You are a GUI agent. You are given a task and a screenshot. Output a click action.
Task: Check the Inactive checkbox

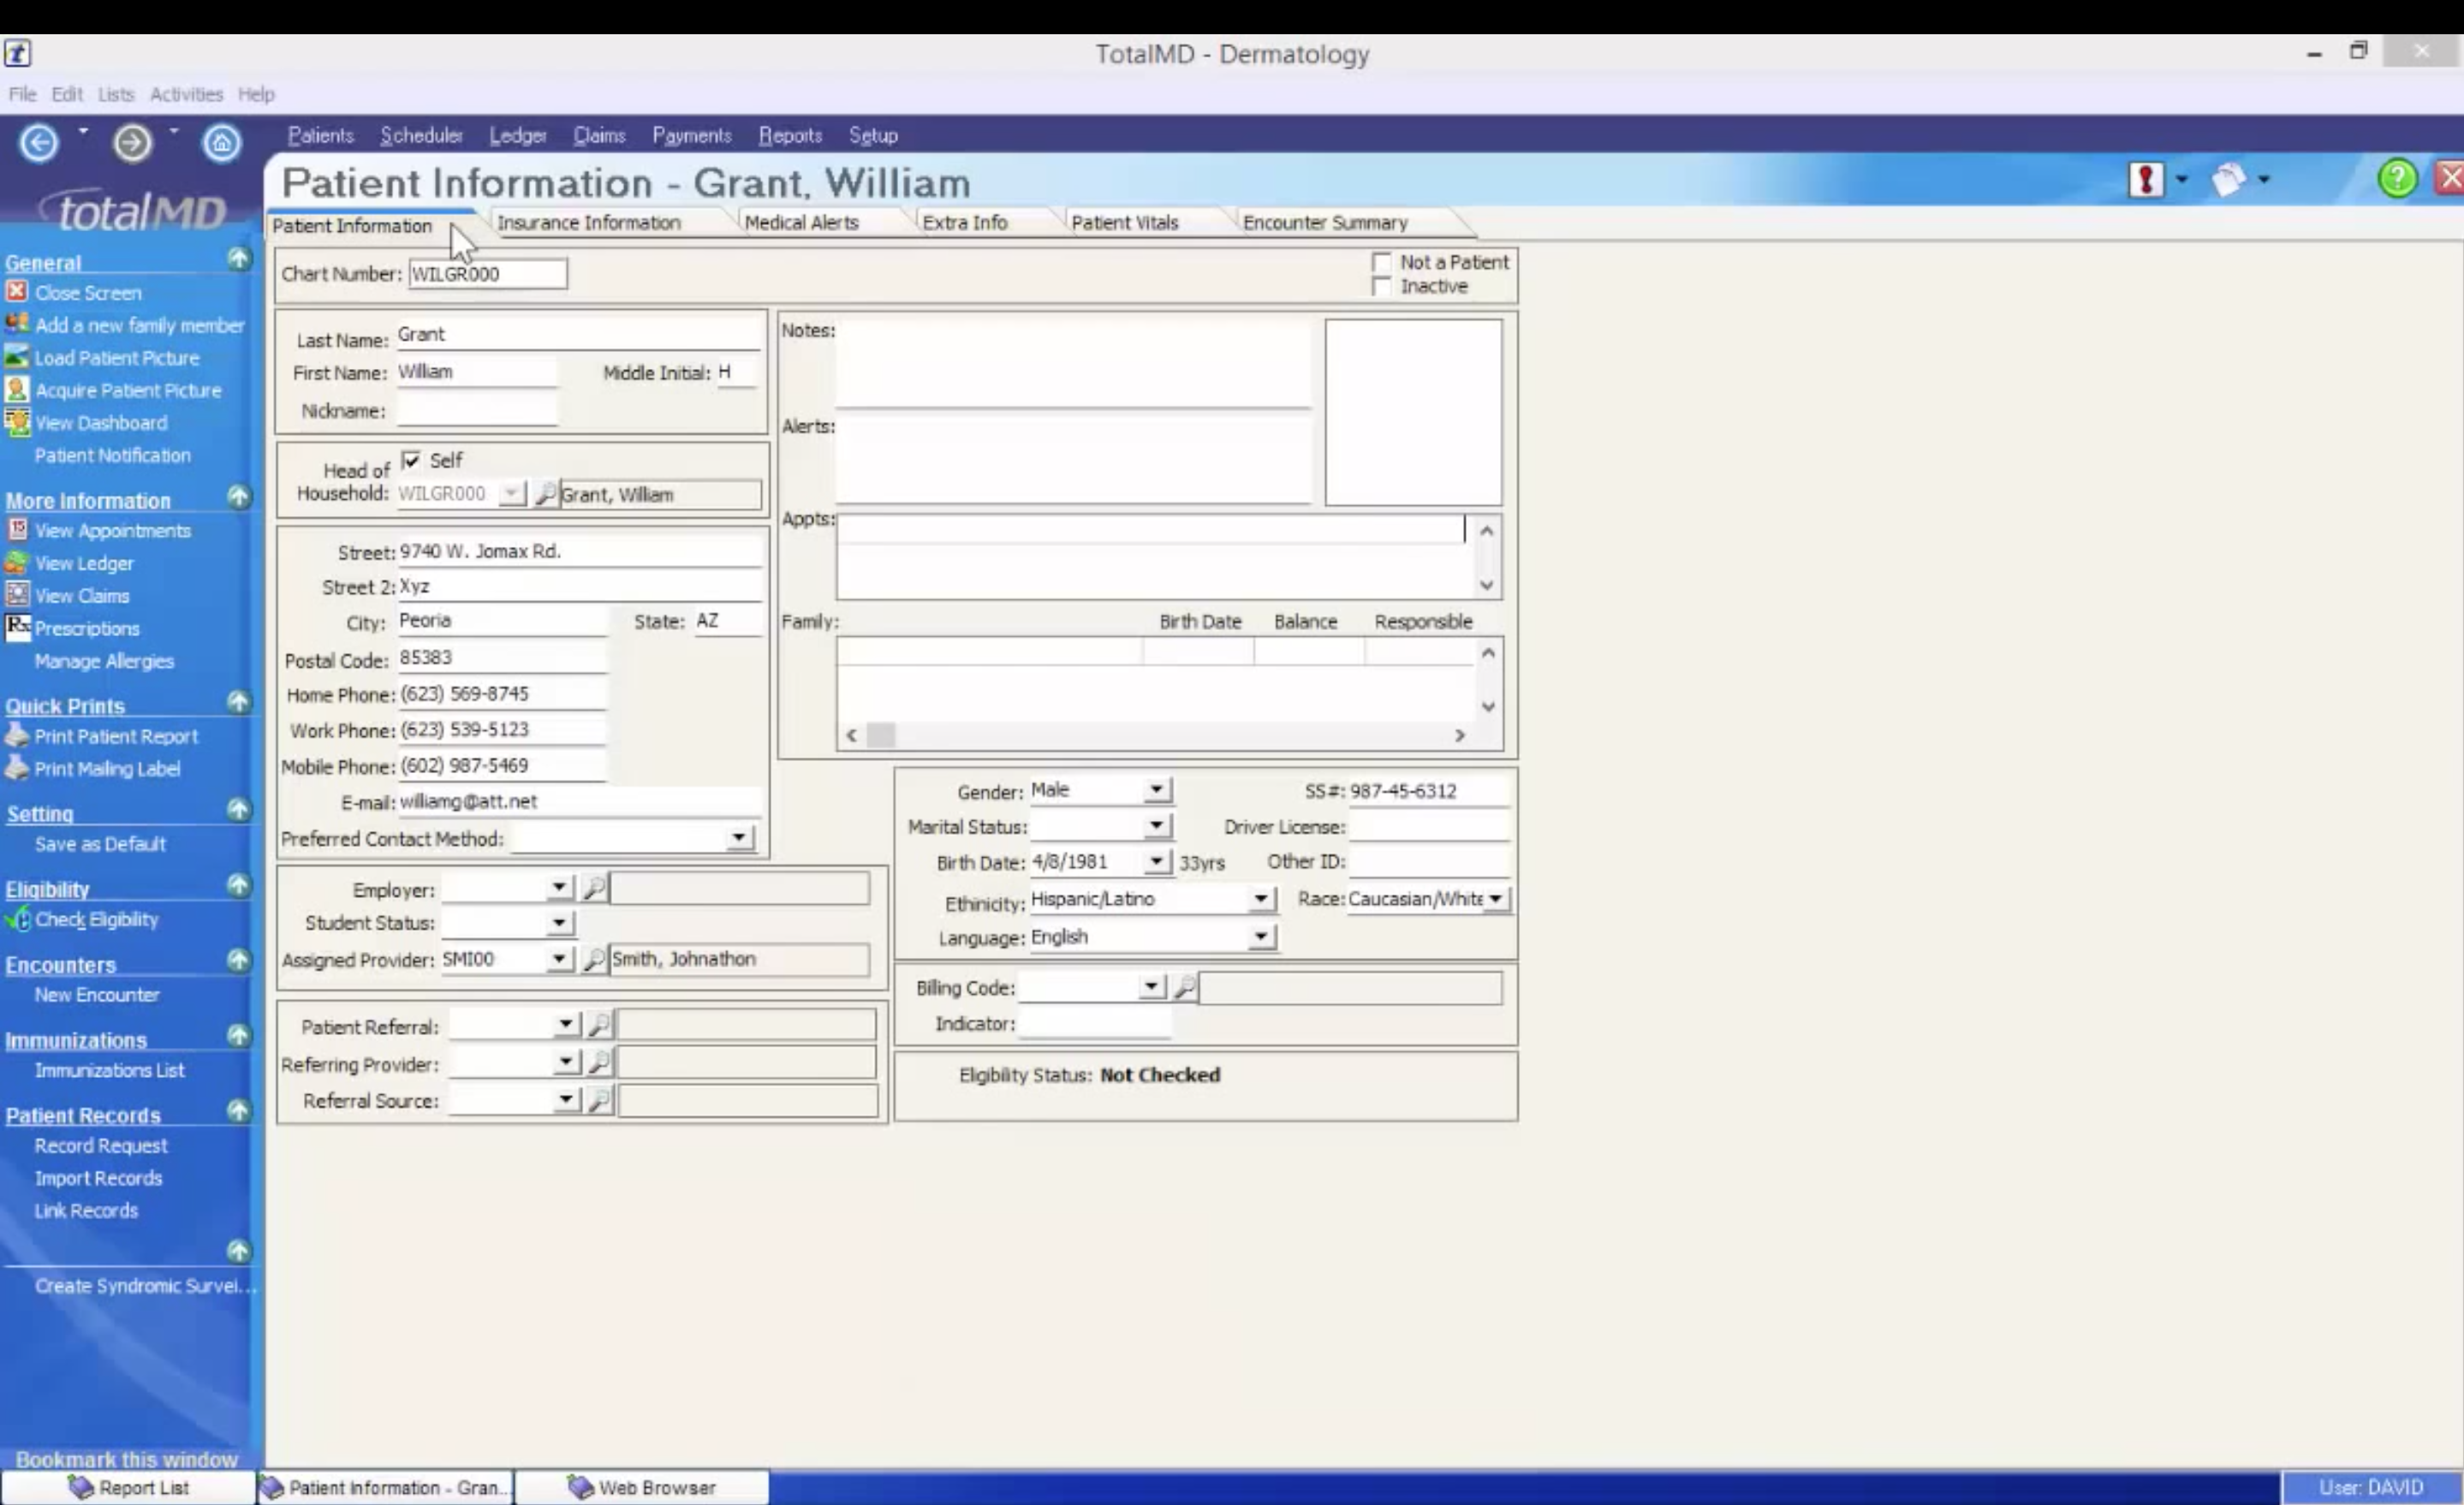point(1381,287)
